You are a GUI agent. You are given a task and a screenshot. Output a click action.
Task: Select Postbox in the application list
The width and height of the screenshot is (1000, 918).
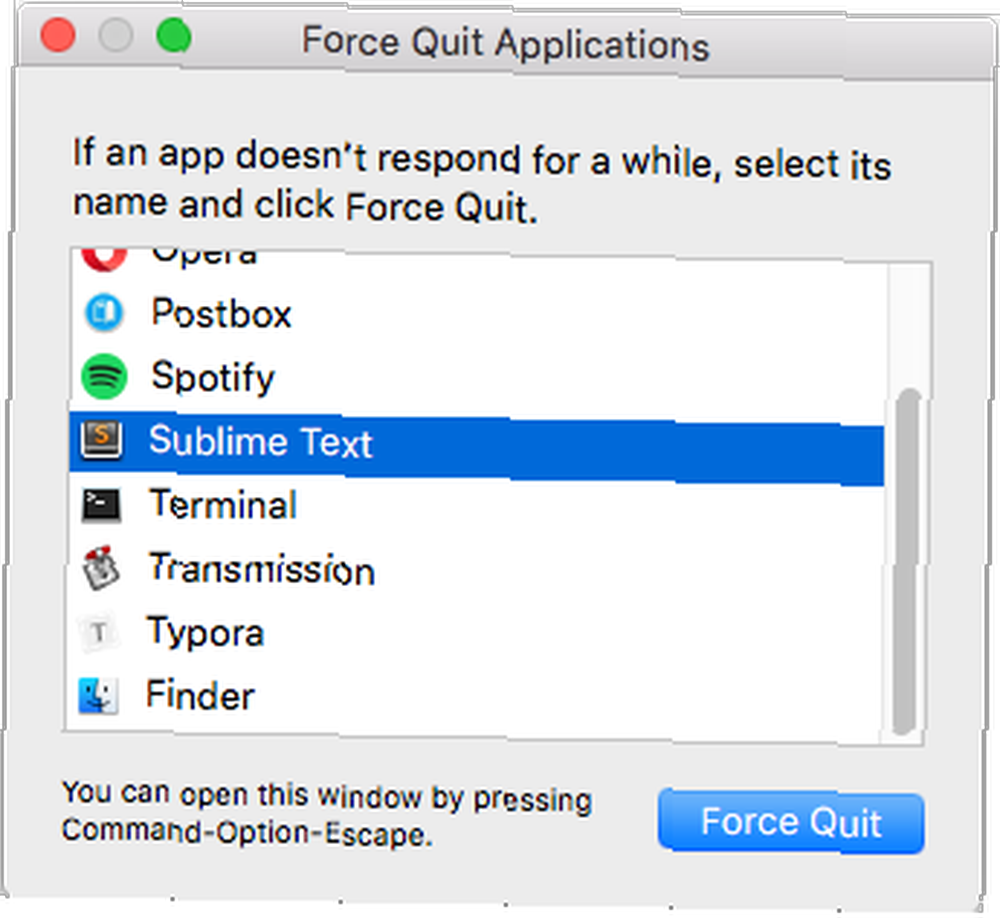[476, 313]
